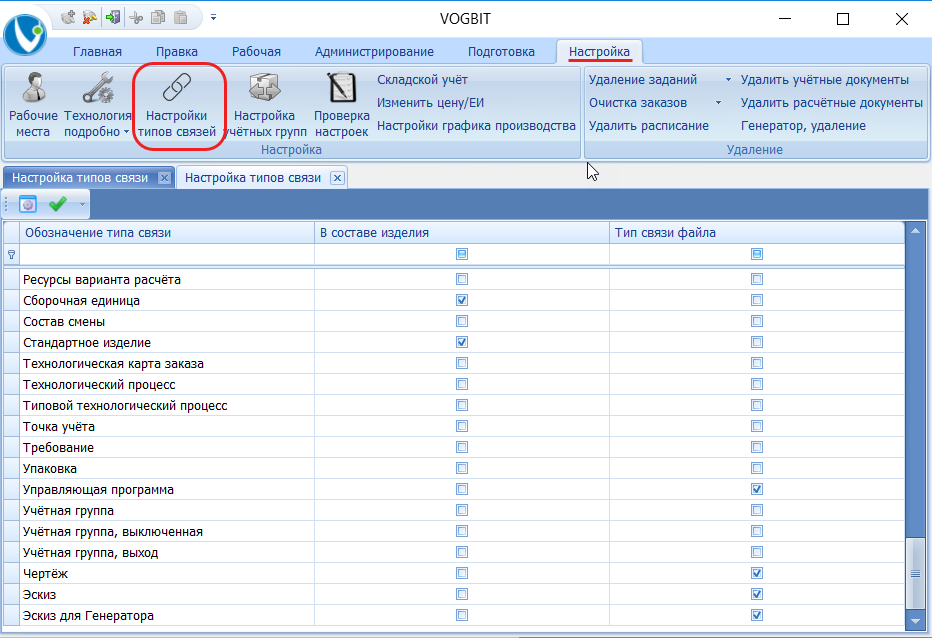Click the VOGBIT application logo button

click(25, 33)
